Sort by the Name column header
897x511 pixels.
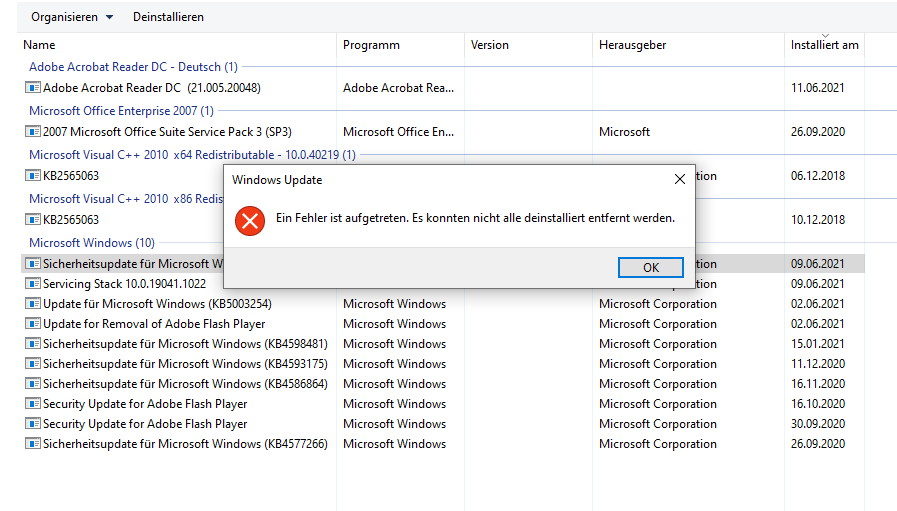click(40, 45)
